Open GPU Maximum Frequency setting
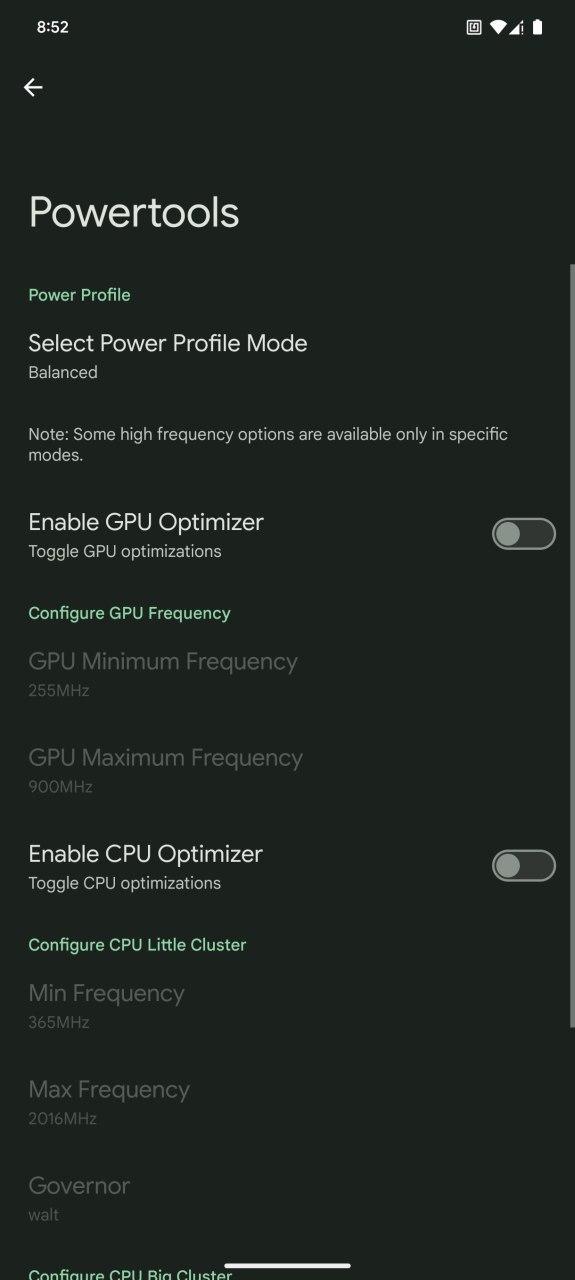Viewport: 575px width, 1280px height. point(287,770)
